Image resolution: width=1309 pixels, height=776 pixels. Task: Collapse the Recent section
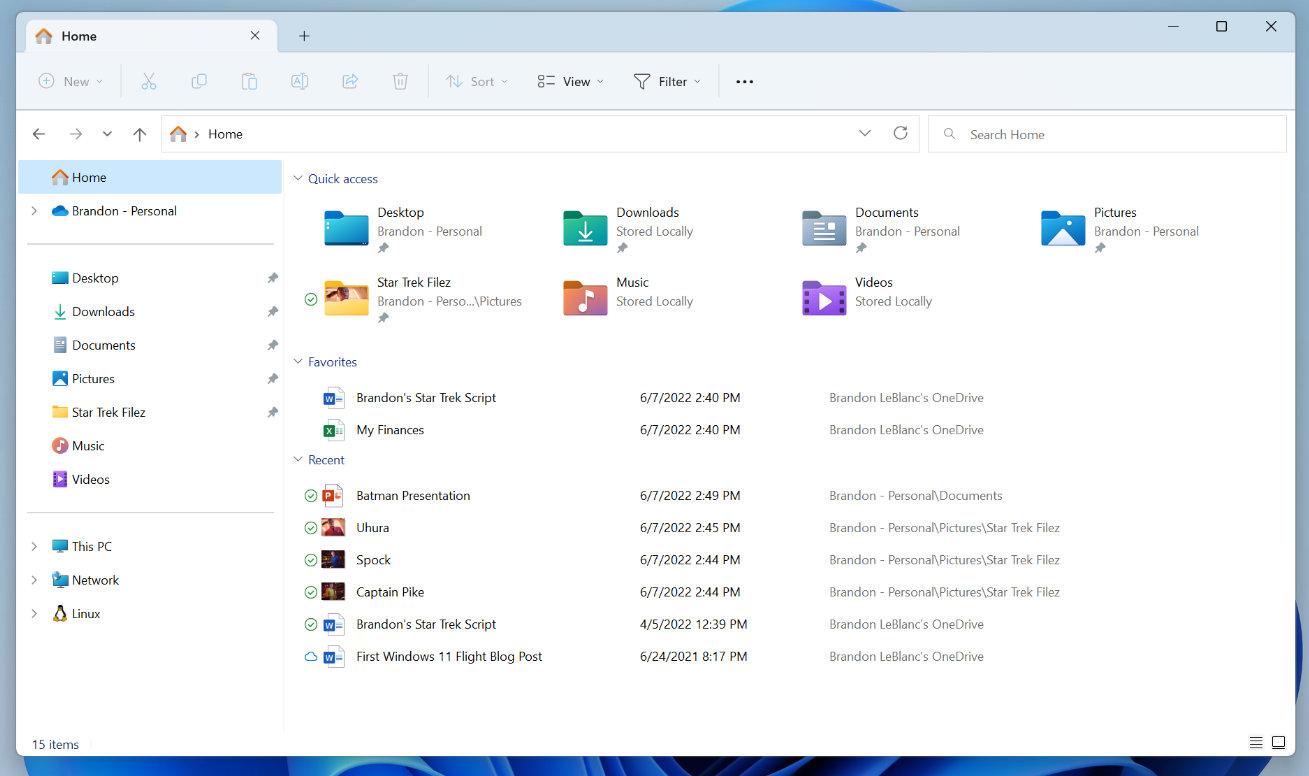click(297, 459)
